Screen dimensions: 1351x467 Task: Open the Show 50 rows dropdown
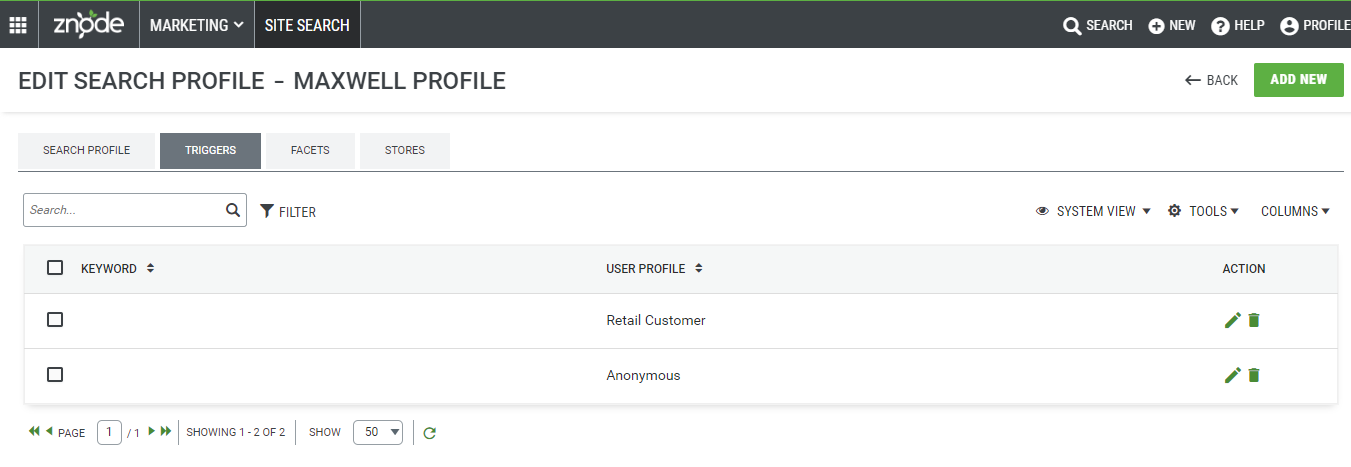[x=378, y=432]
